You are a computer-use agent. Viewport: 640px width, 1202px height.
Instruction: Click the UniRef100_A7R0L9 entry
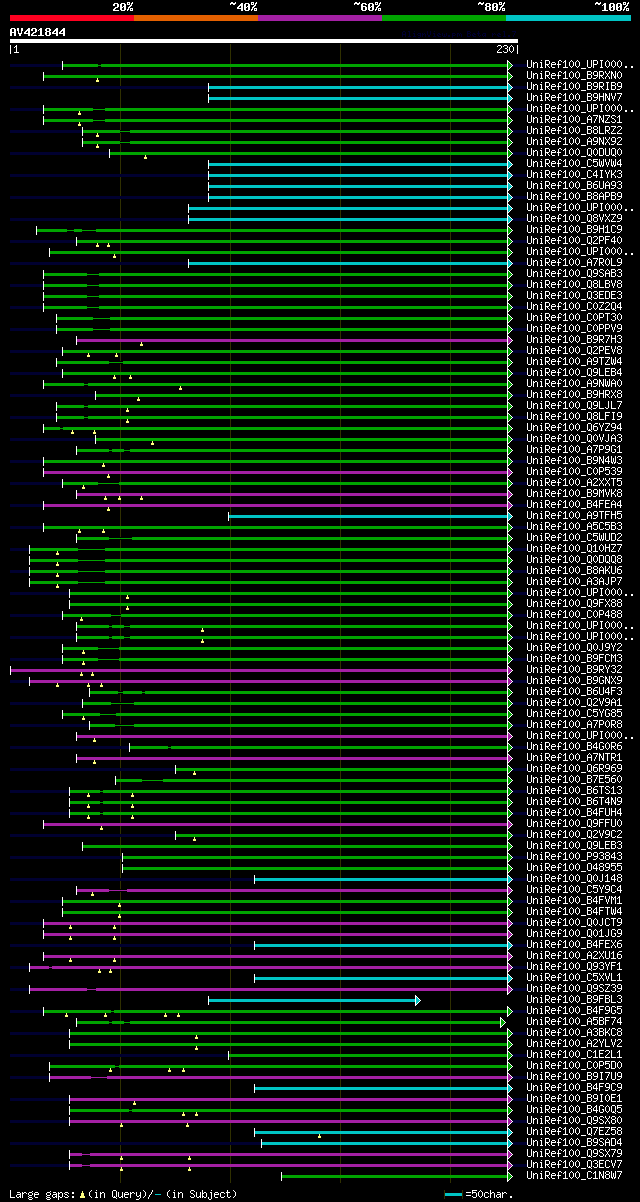pos(575,262)
